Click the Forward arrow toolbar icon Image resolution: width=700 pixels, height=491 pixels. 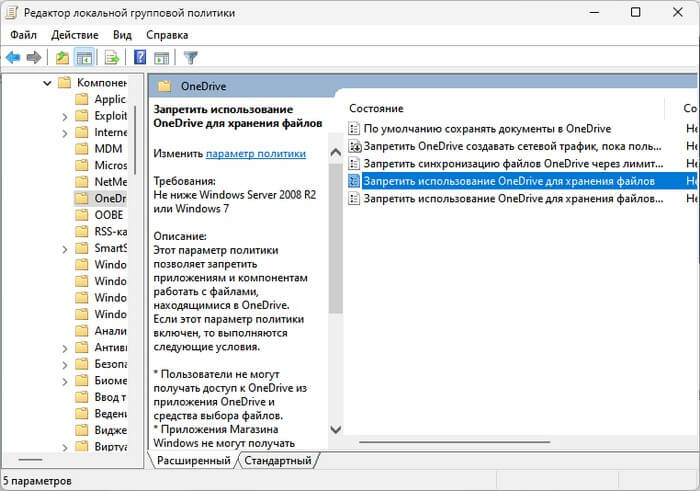click(34, 58)
